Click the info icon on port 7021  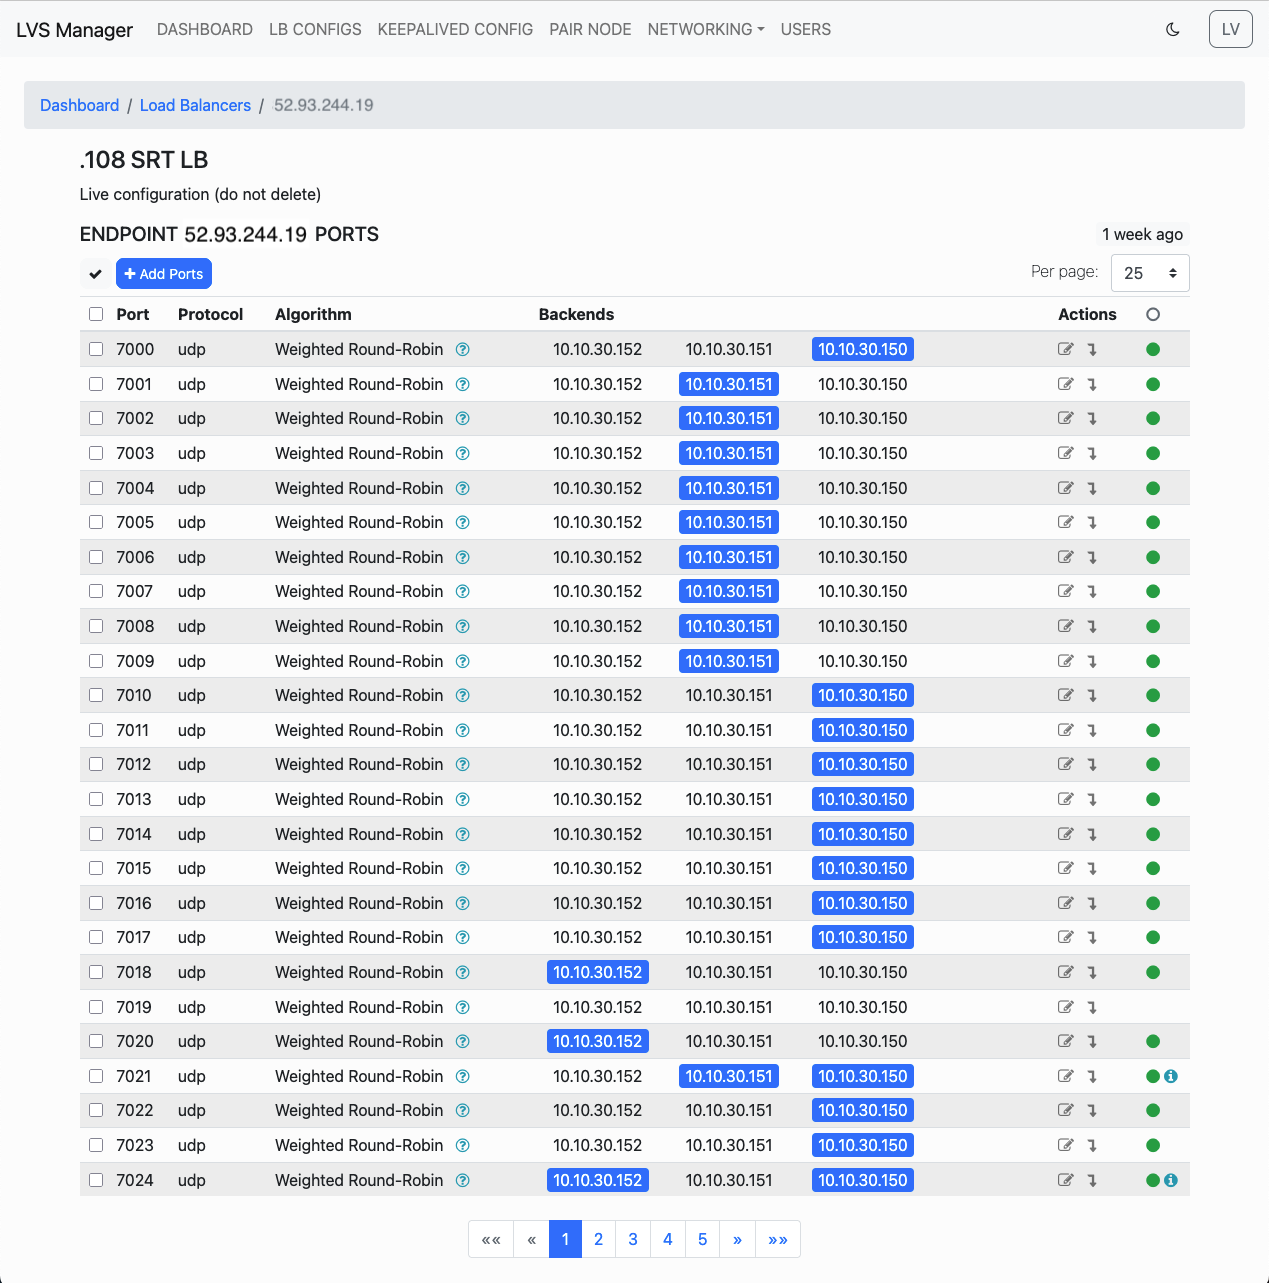tap(1171, 1076)
